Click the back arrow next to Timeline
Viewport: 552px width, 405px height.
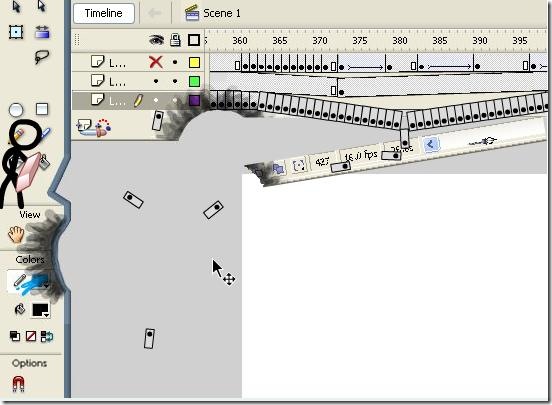[x=155, y=13]
